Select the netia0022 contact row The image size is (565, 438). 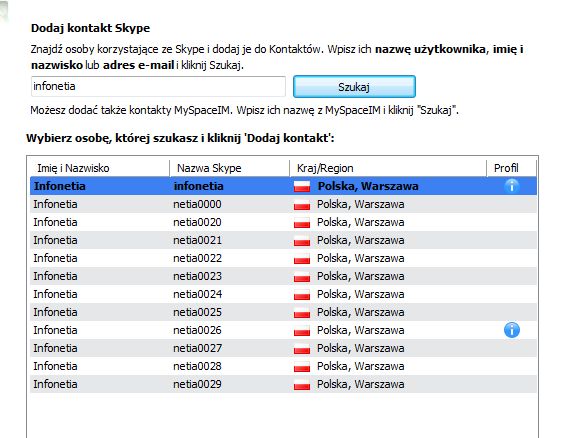click(x=283, y=258)
